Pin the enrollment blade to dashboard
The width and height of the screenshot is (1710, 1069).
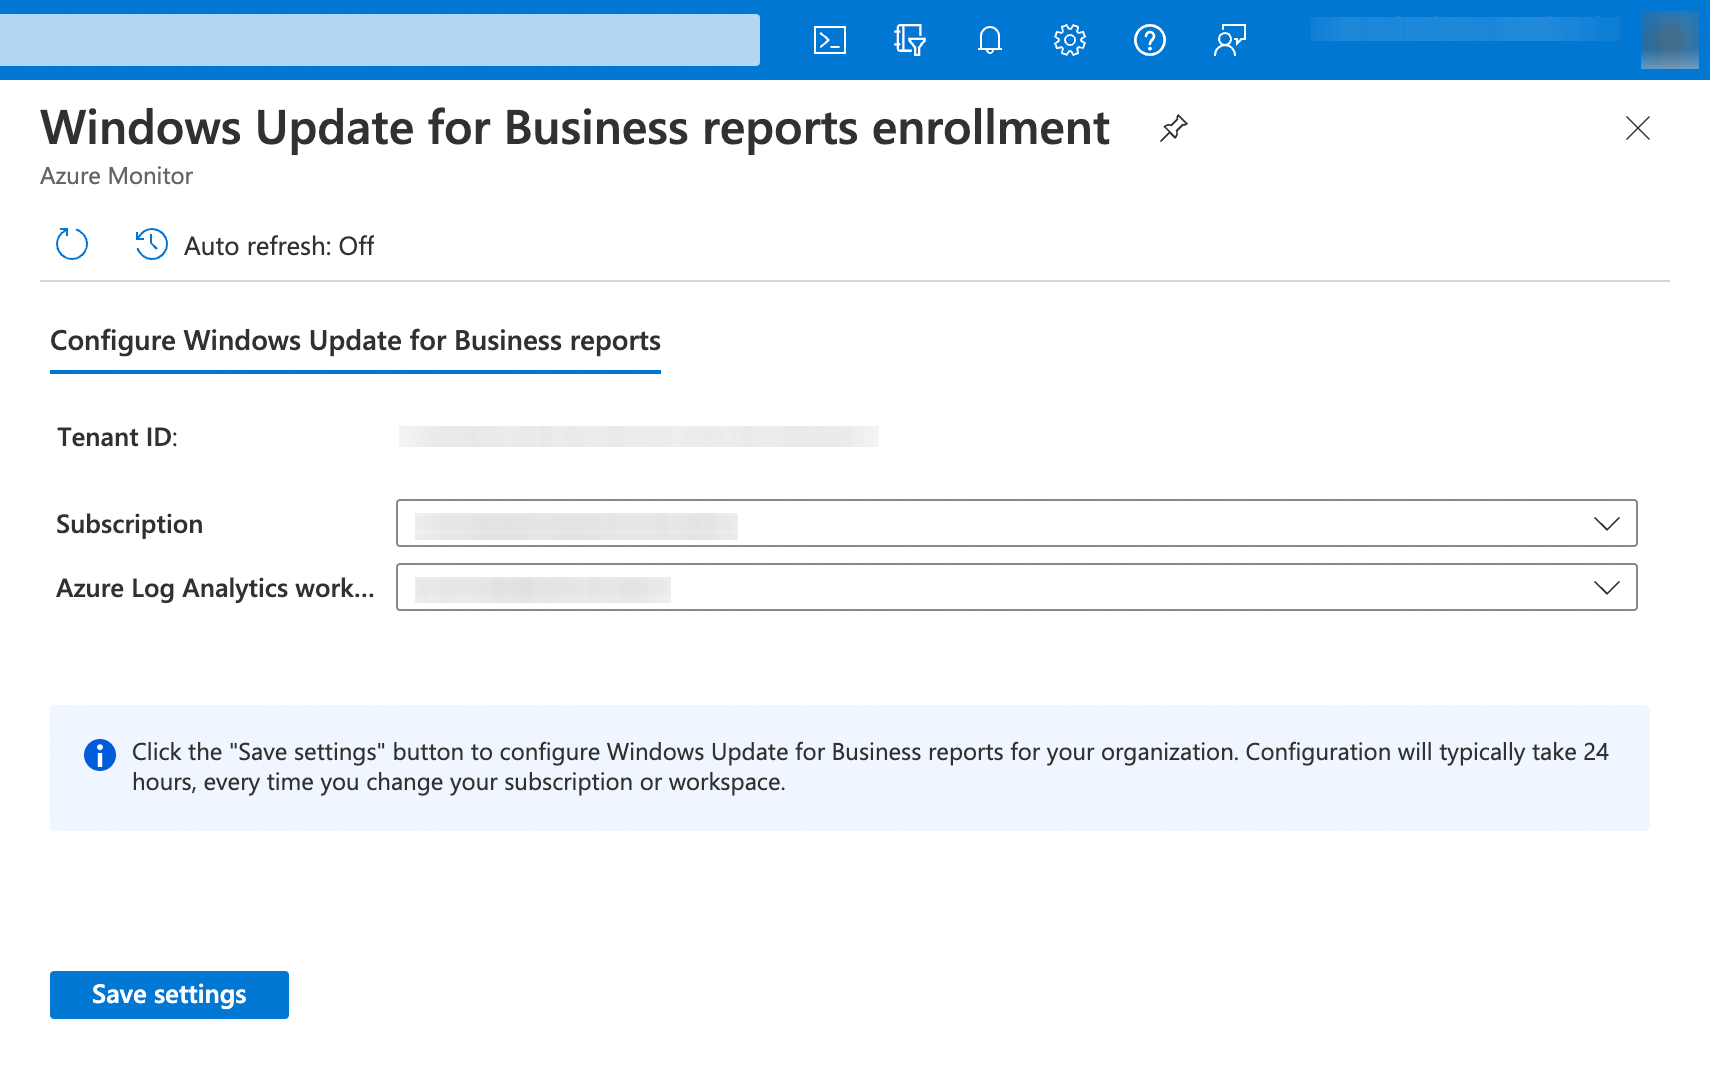tap(1174, 128)
